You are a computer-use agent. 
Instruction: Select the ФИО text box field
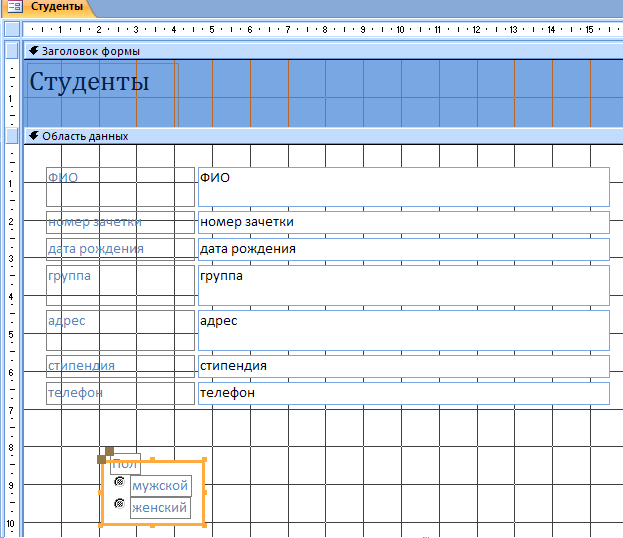(x=404, y=187)
